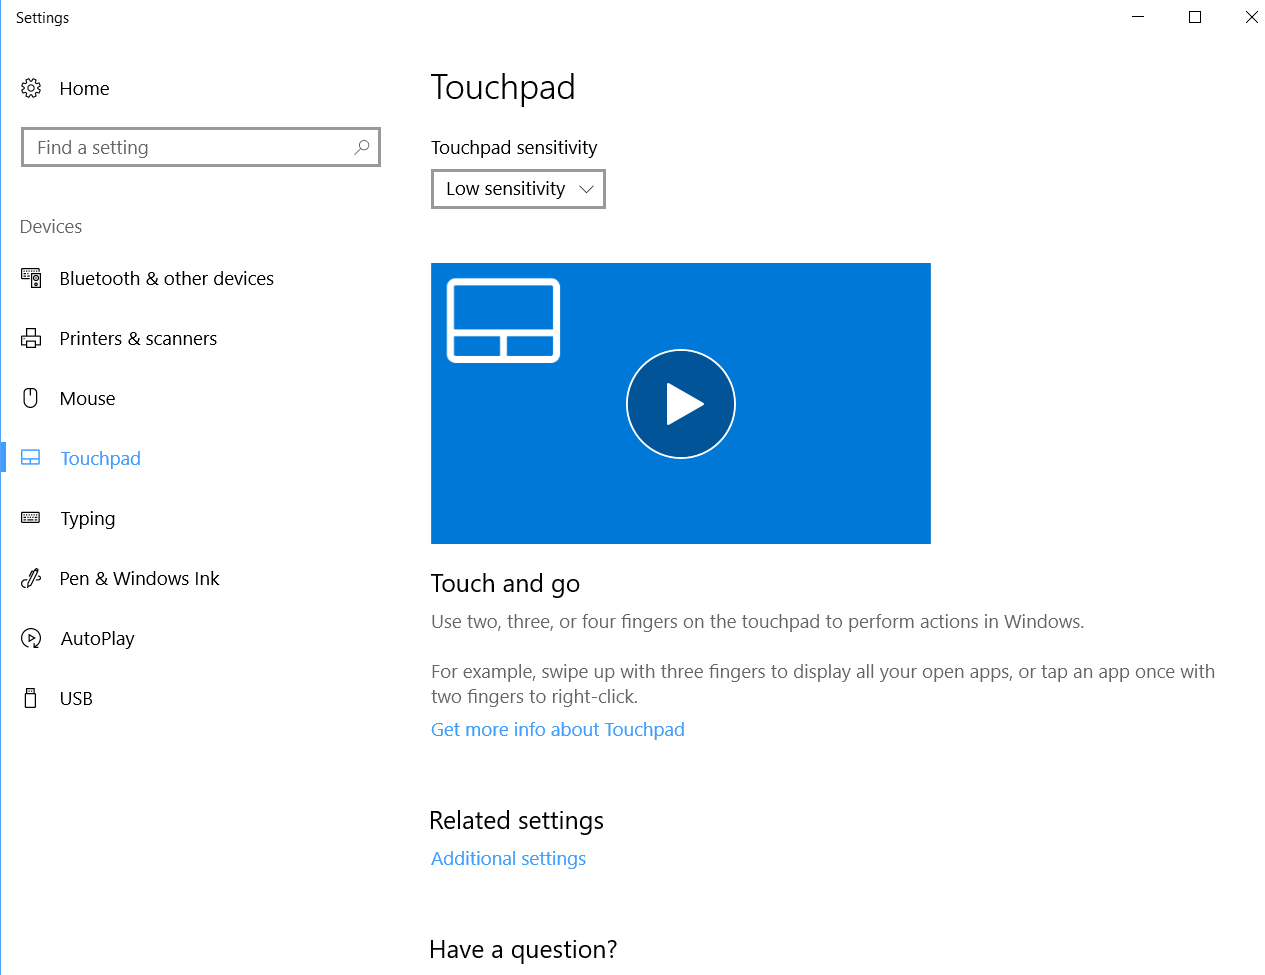This screenshot has width=1265, height=975.
Task: Click the USB icon in sidebar
Action: (31, 698)
